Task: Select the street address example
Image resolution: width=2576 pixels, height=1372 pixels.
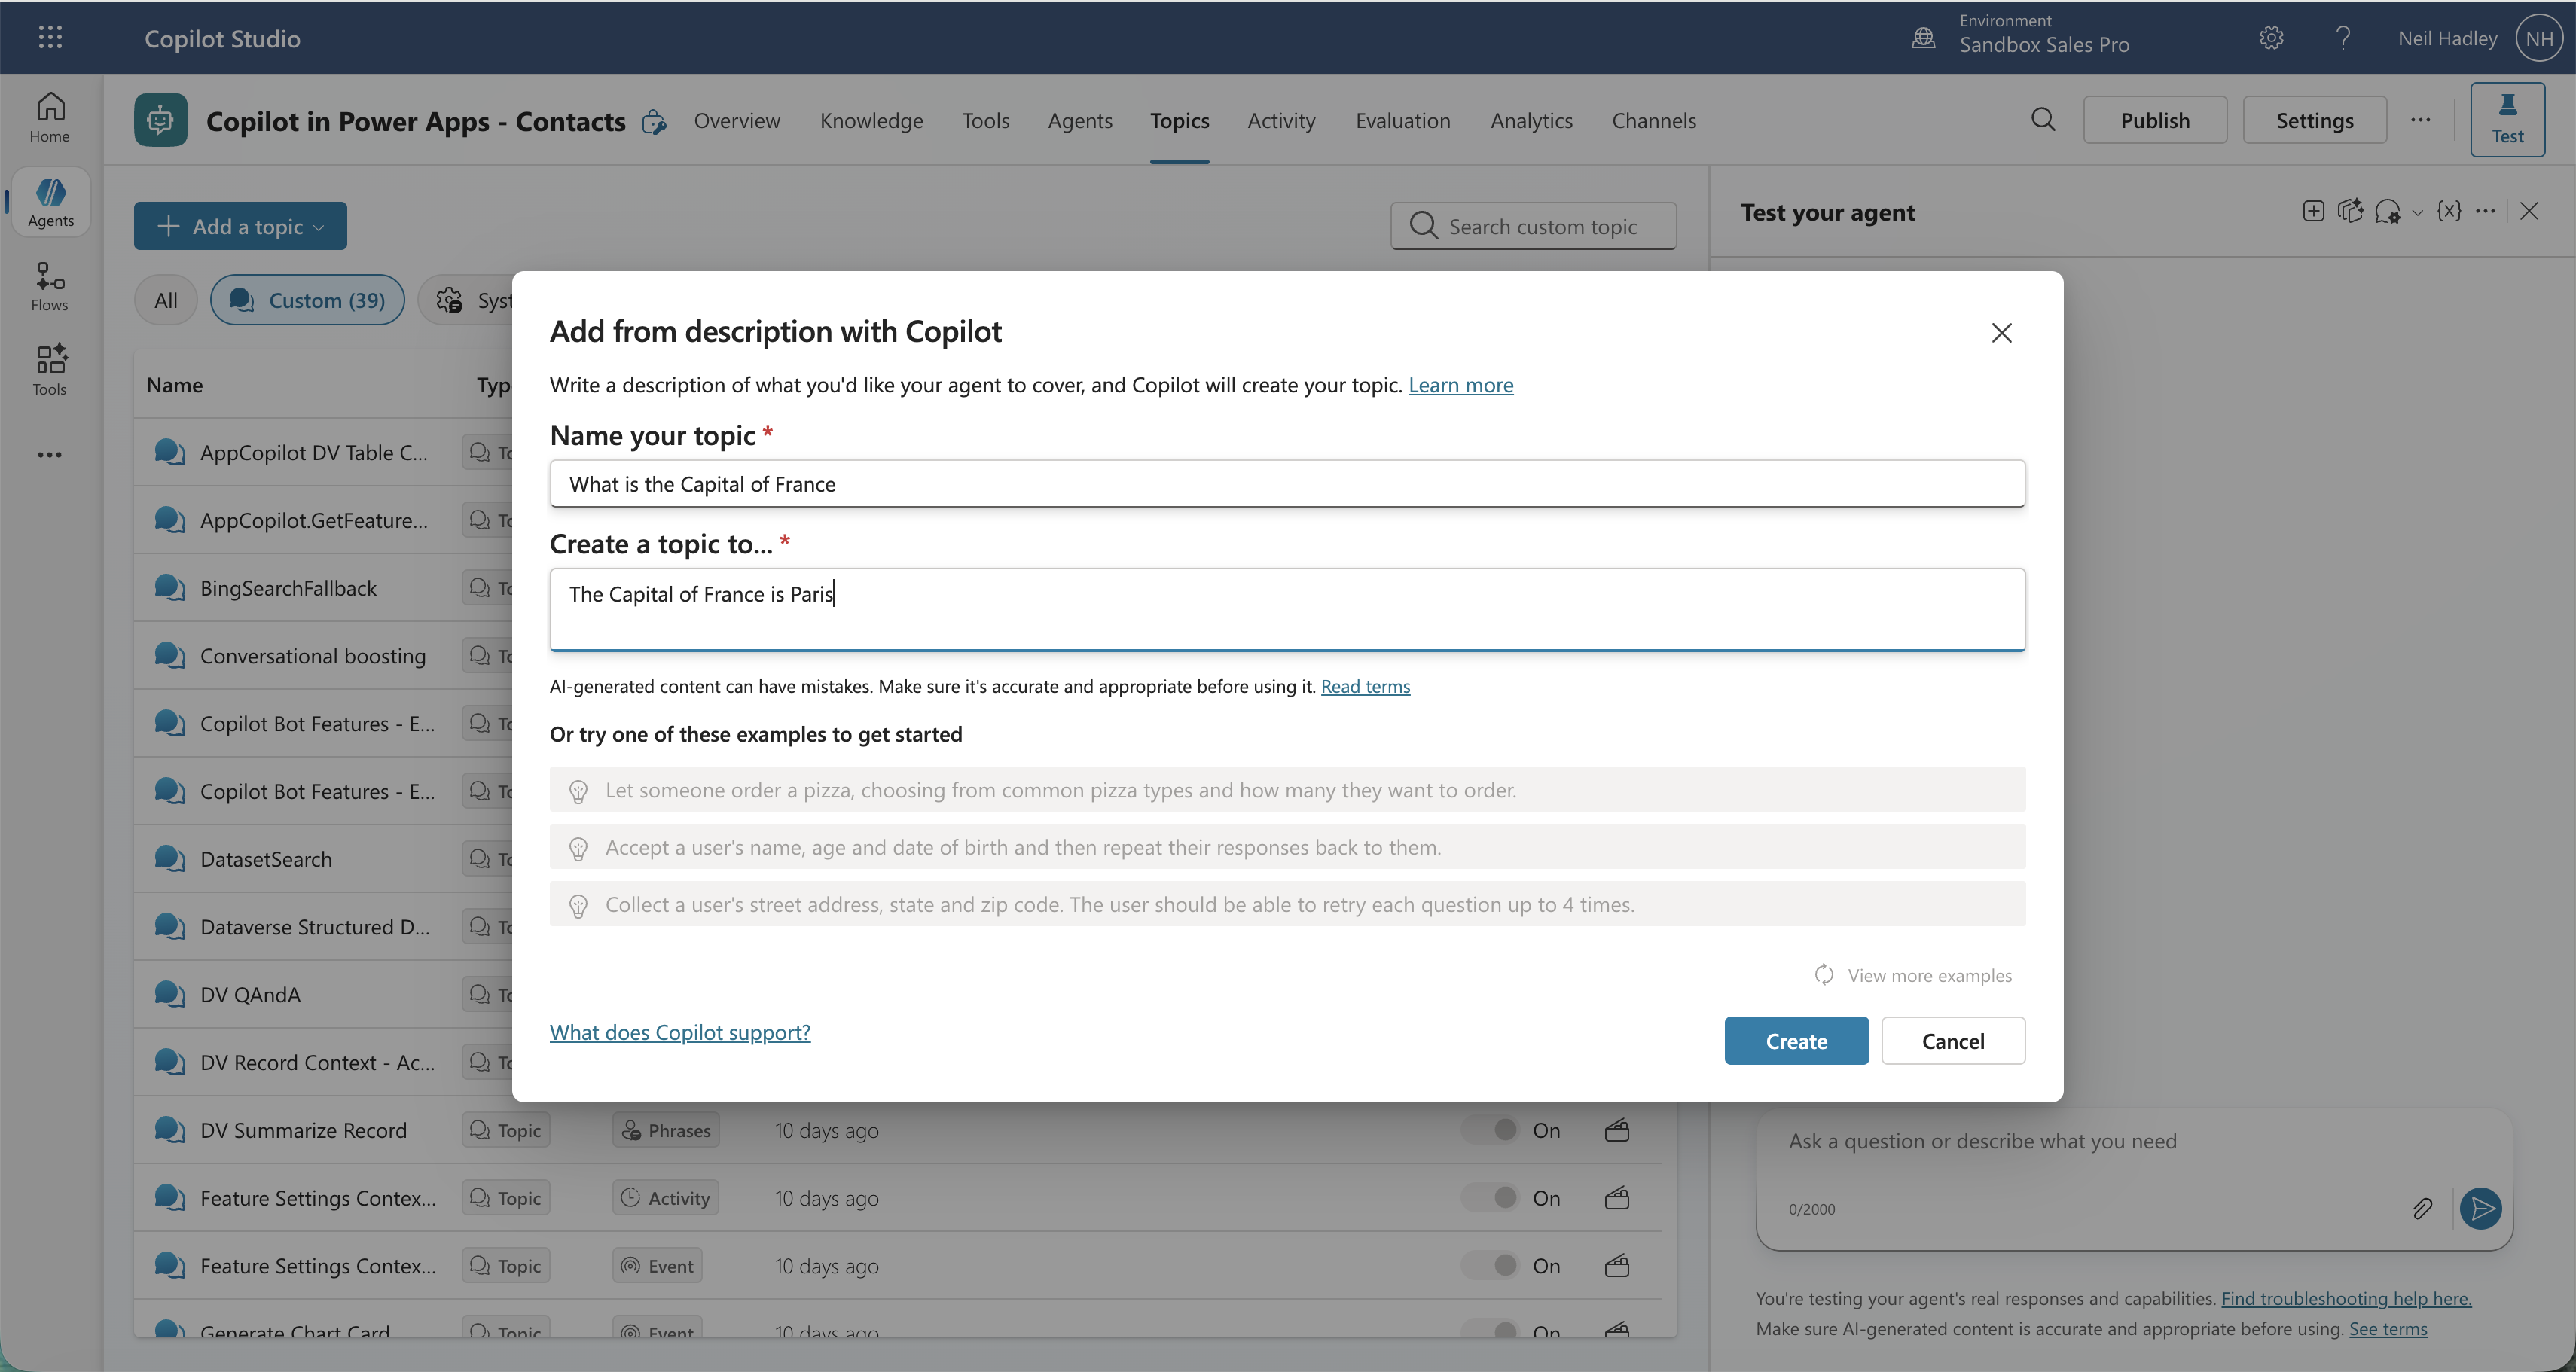Action: (x=1287, y=904)
